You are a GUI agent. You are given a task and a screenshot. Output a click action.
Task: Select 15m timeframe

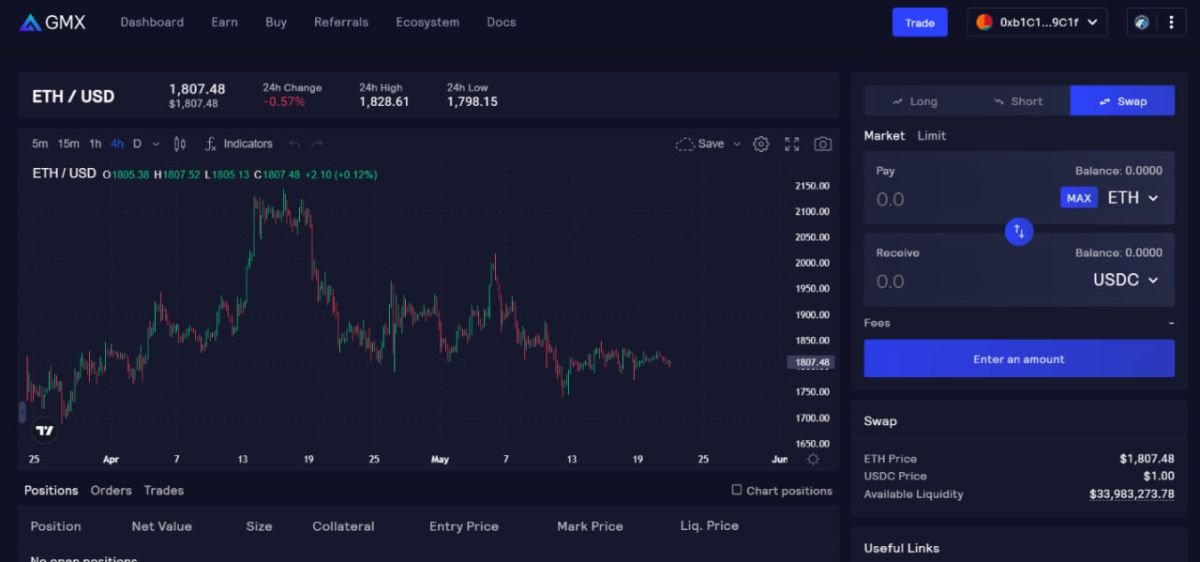[68, 144]
